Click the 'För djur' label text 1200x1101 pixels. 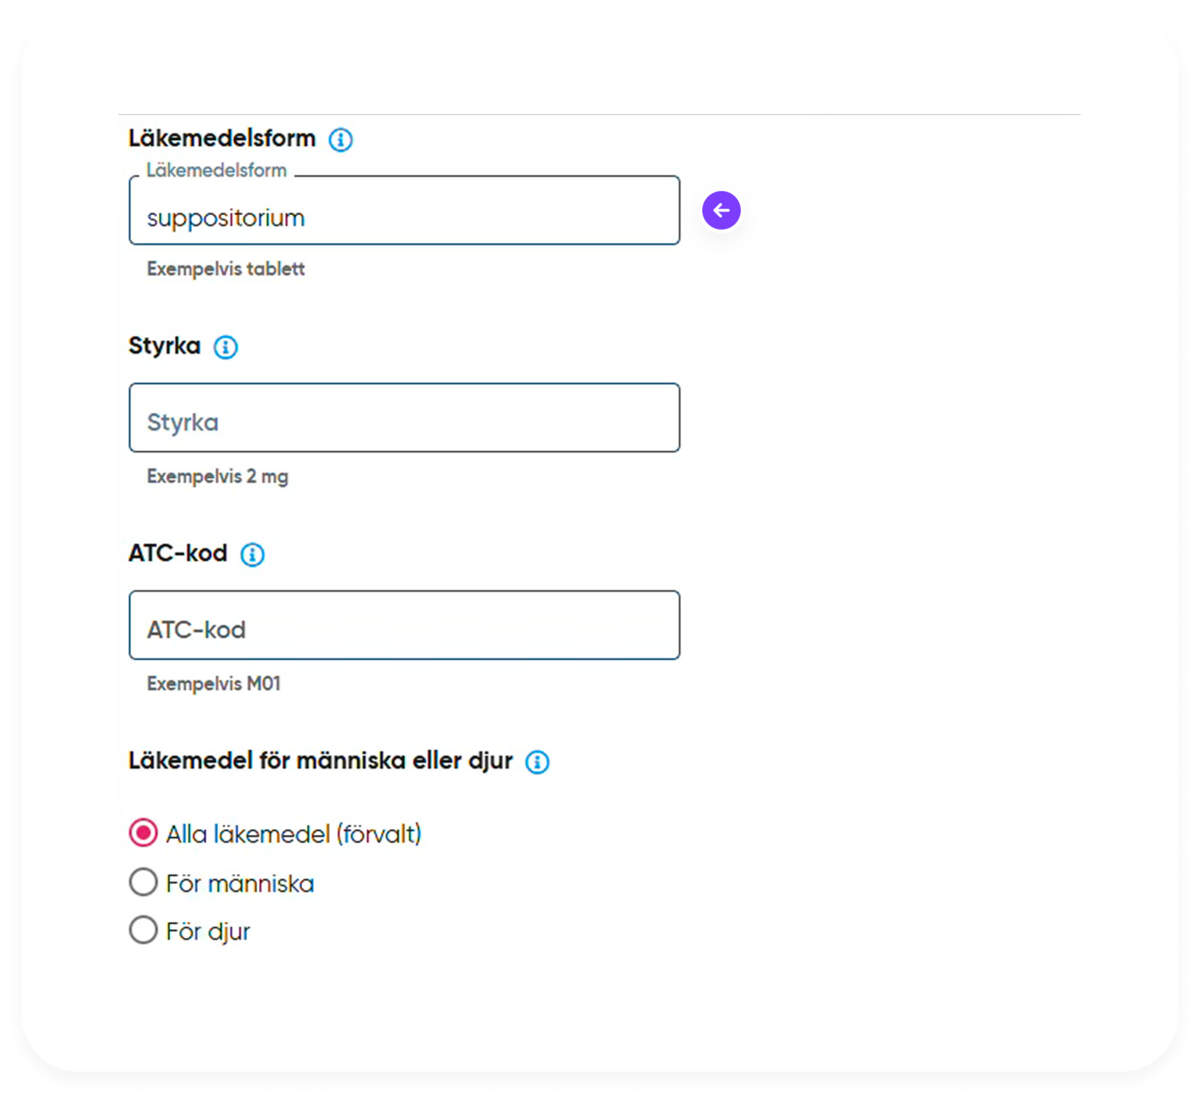click(208, 932)
